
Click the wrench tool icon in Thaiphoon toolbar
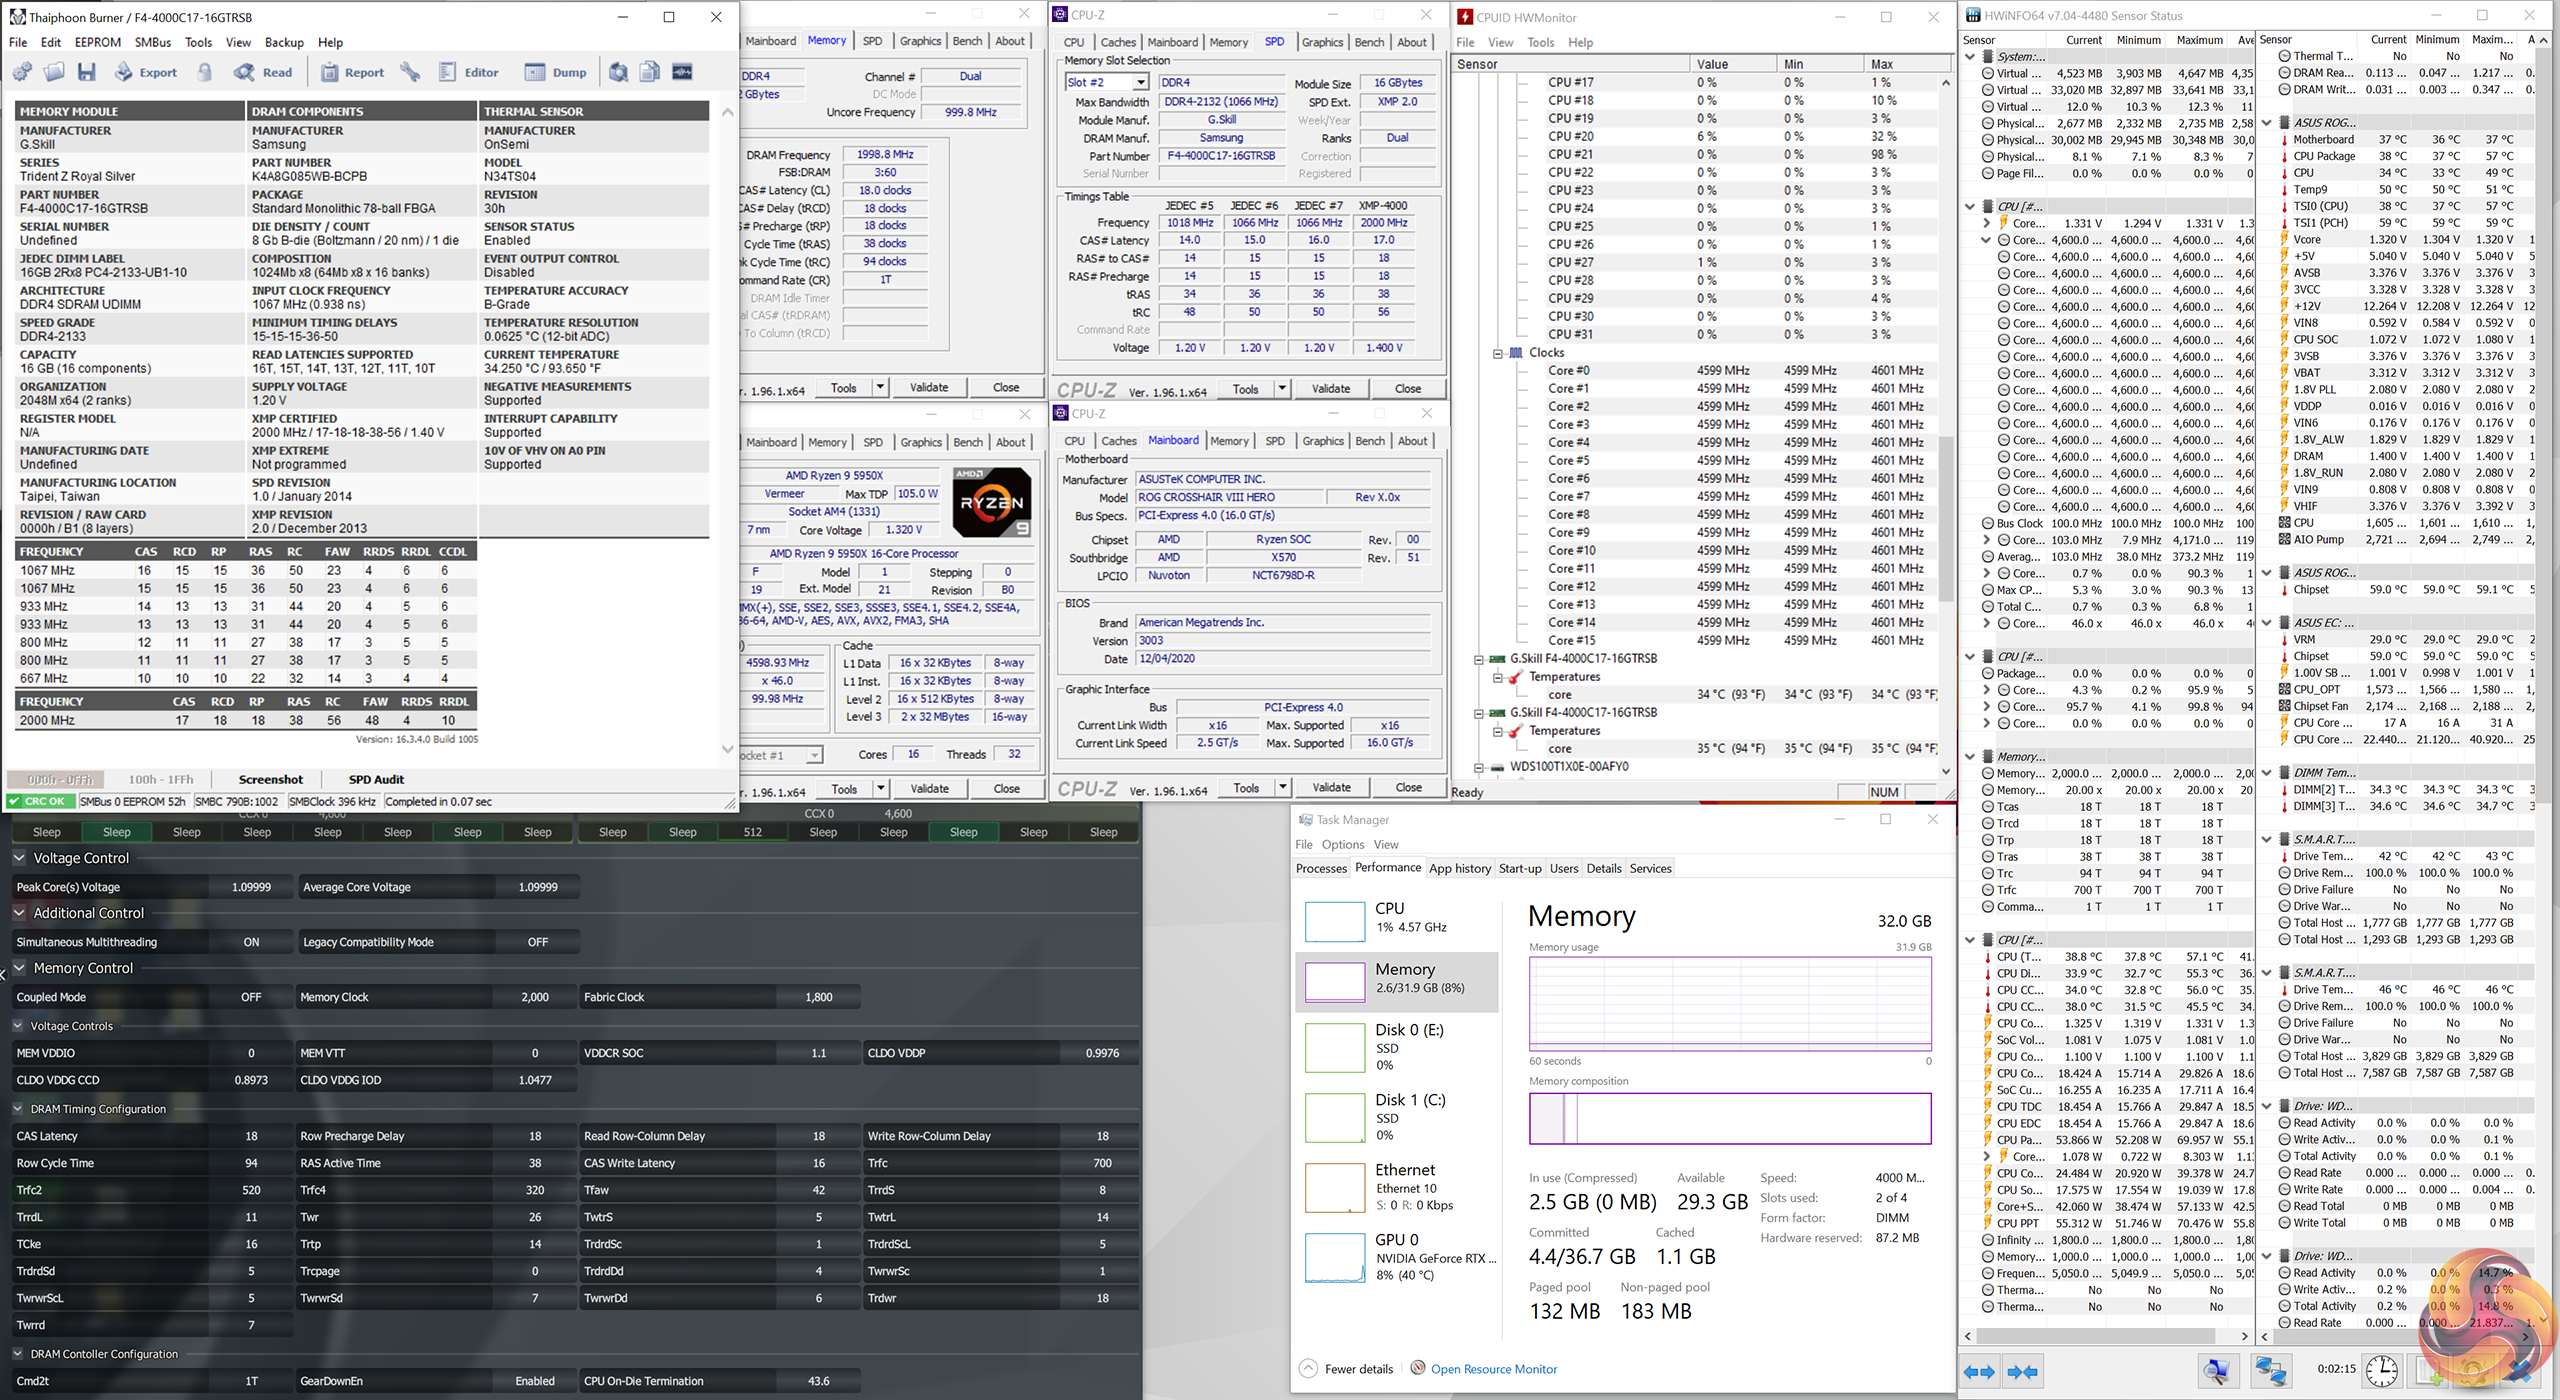410,72
